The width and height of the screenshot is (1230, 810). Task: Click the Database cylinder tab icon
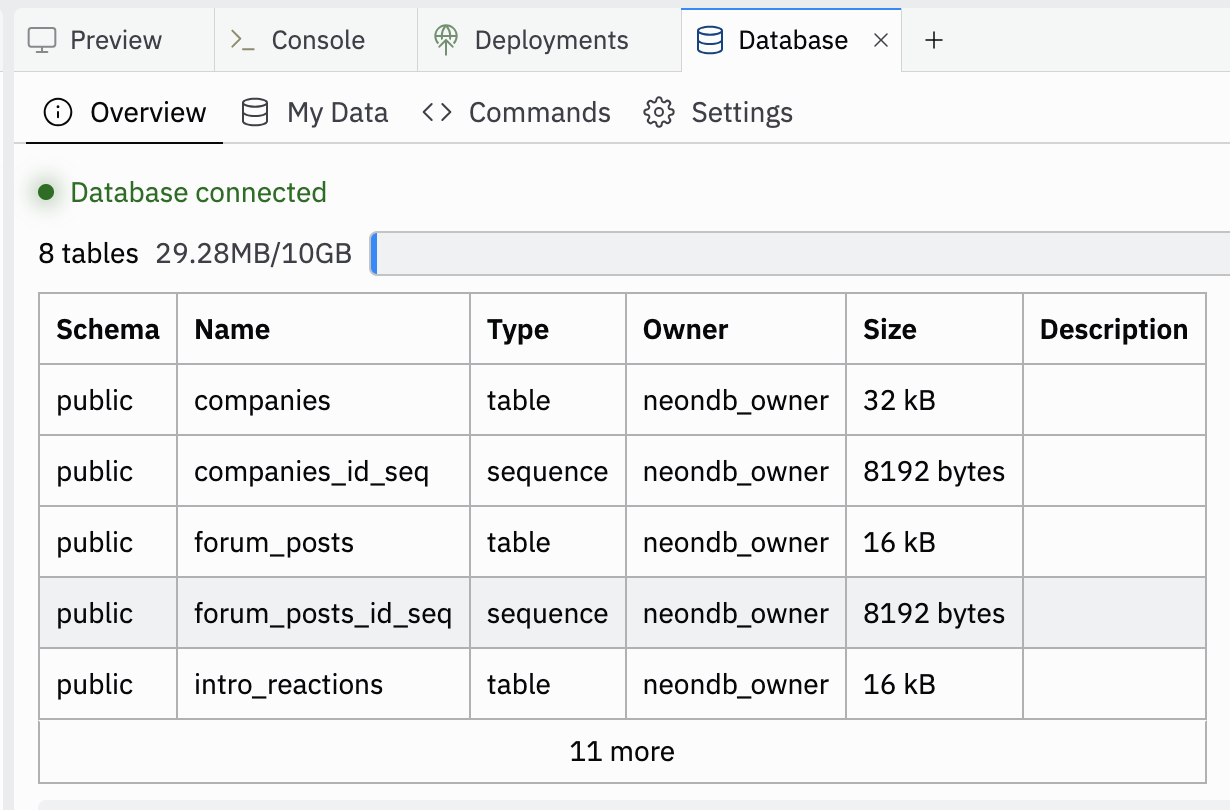(x=710, y=40)
